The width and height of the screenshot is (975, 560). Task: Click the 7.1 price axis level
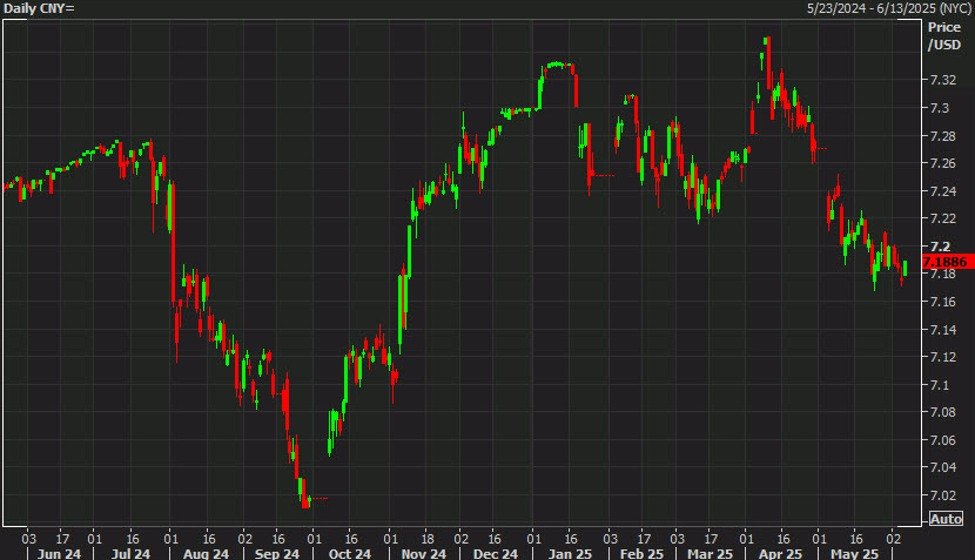pos(937,385)
